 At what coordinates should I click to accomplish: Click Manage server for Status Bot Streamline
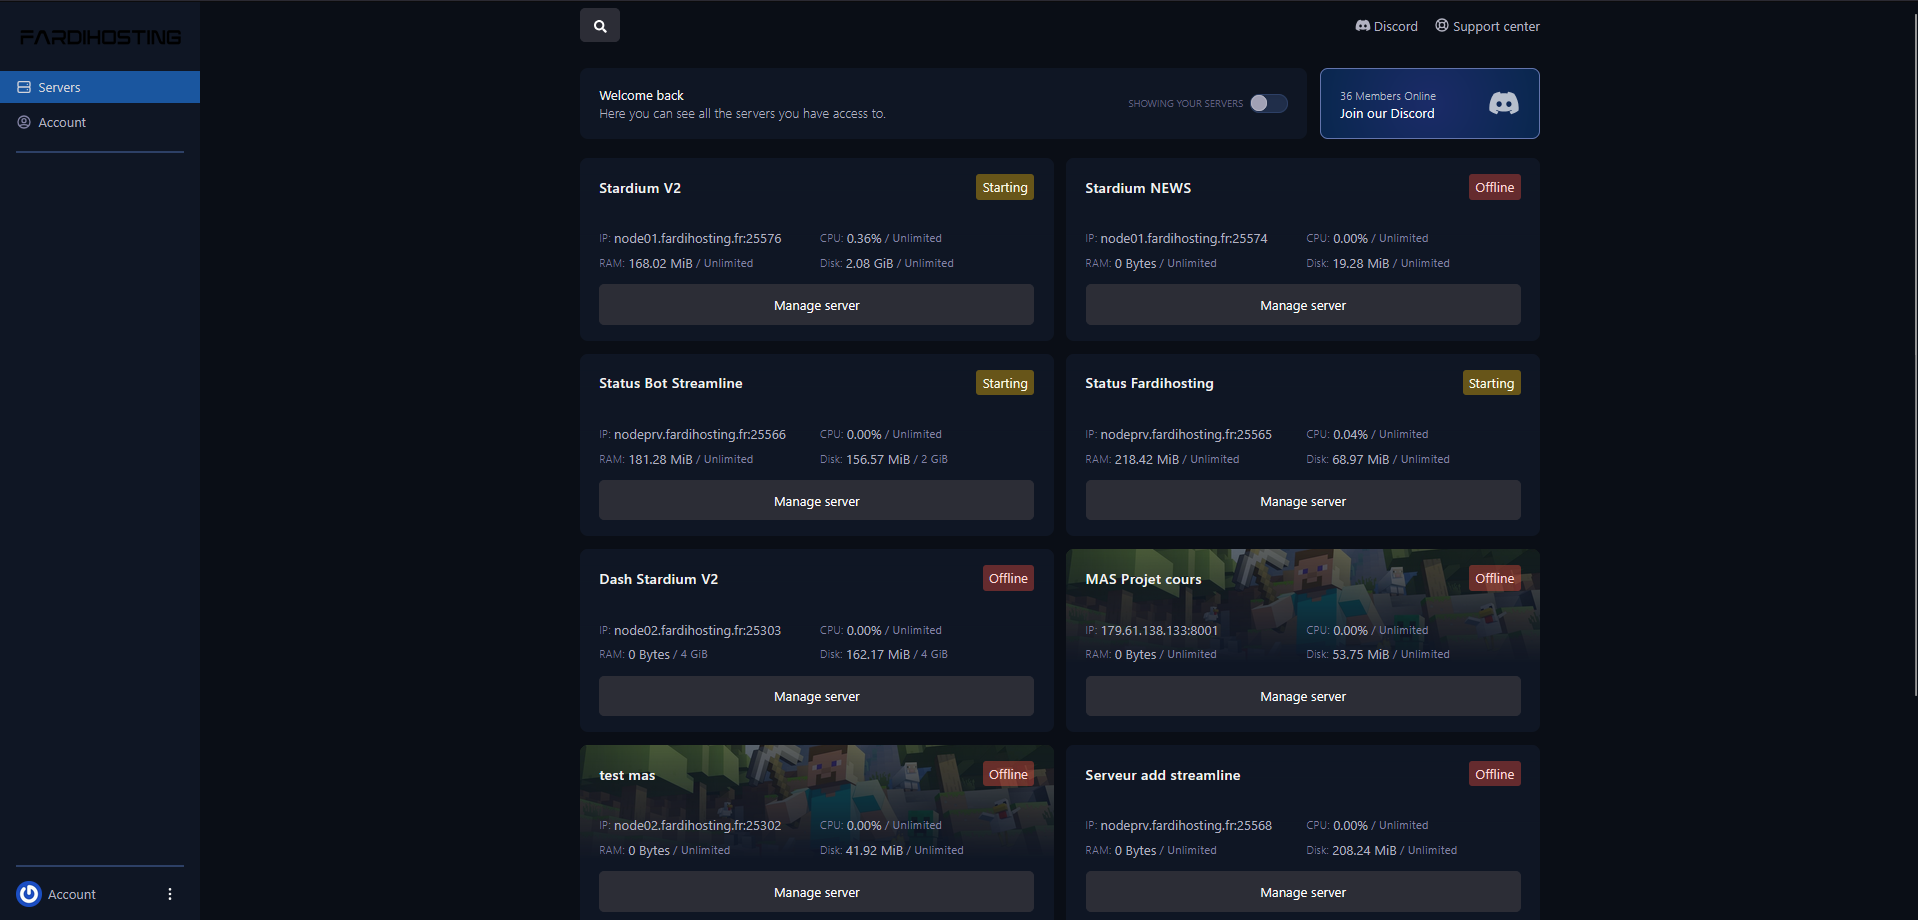click(816, 501)
